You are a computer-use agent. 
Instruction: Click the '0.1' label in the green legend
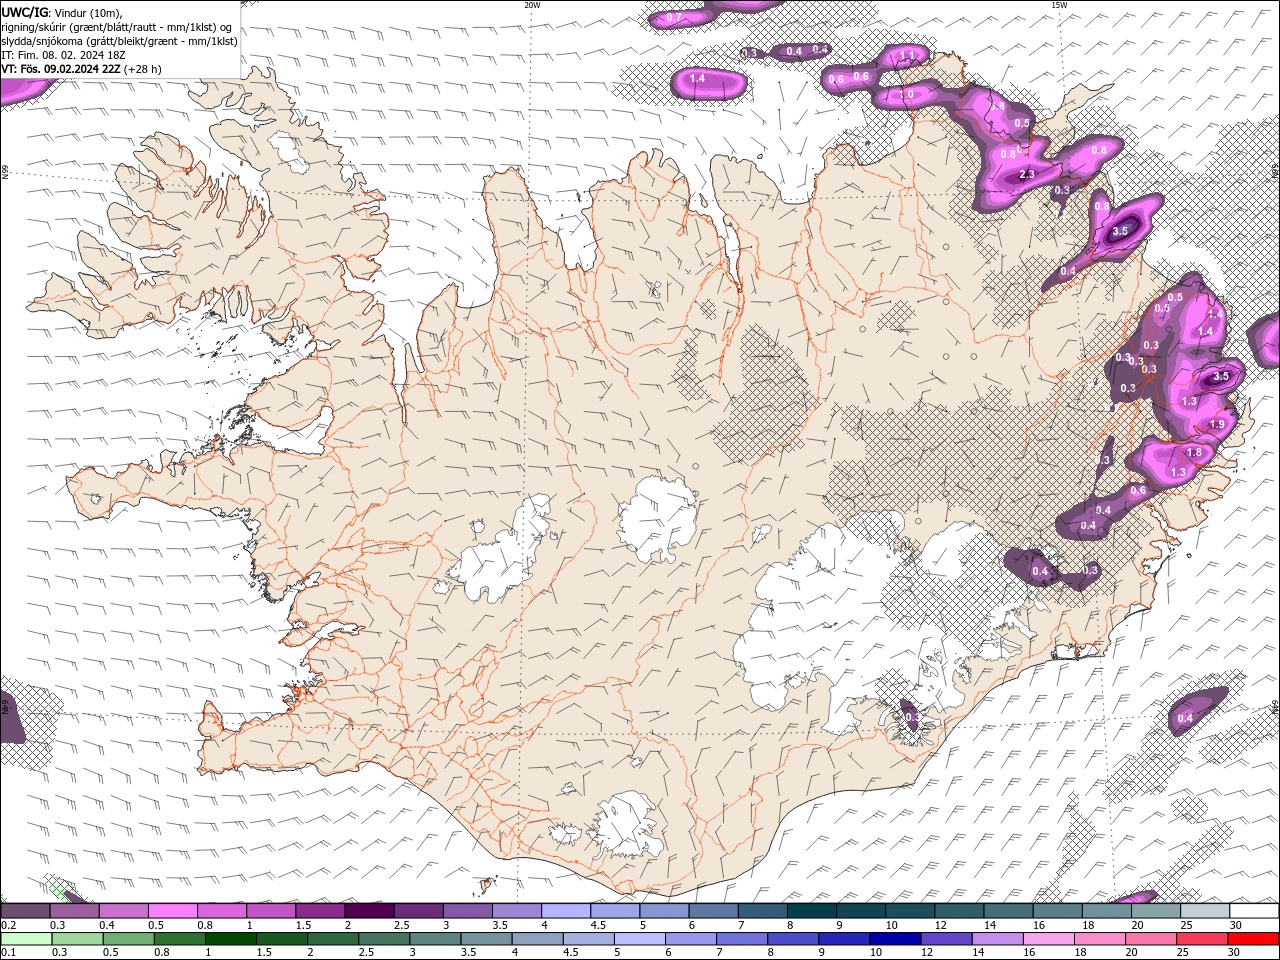(x=9, y=952)
